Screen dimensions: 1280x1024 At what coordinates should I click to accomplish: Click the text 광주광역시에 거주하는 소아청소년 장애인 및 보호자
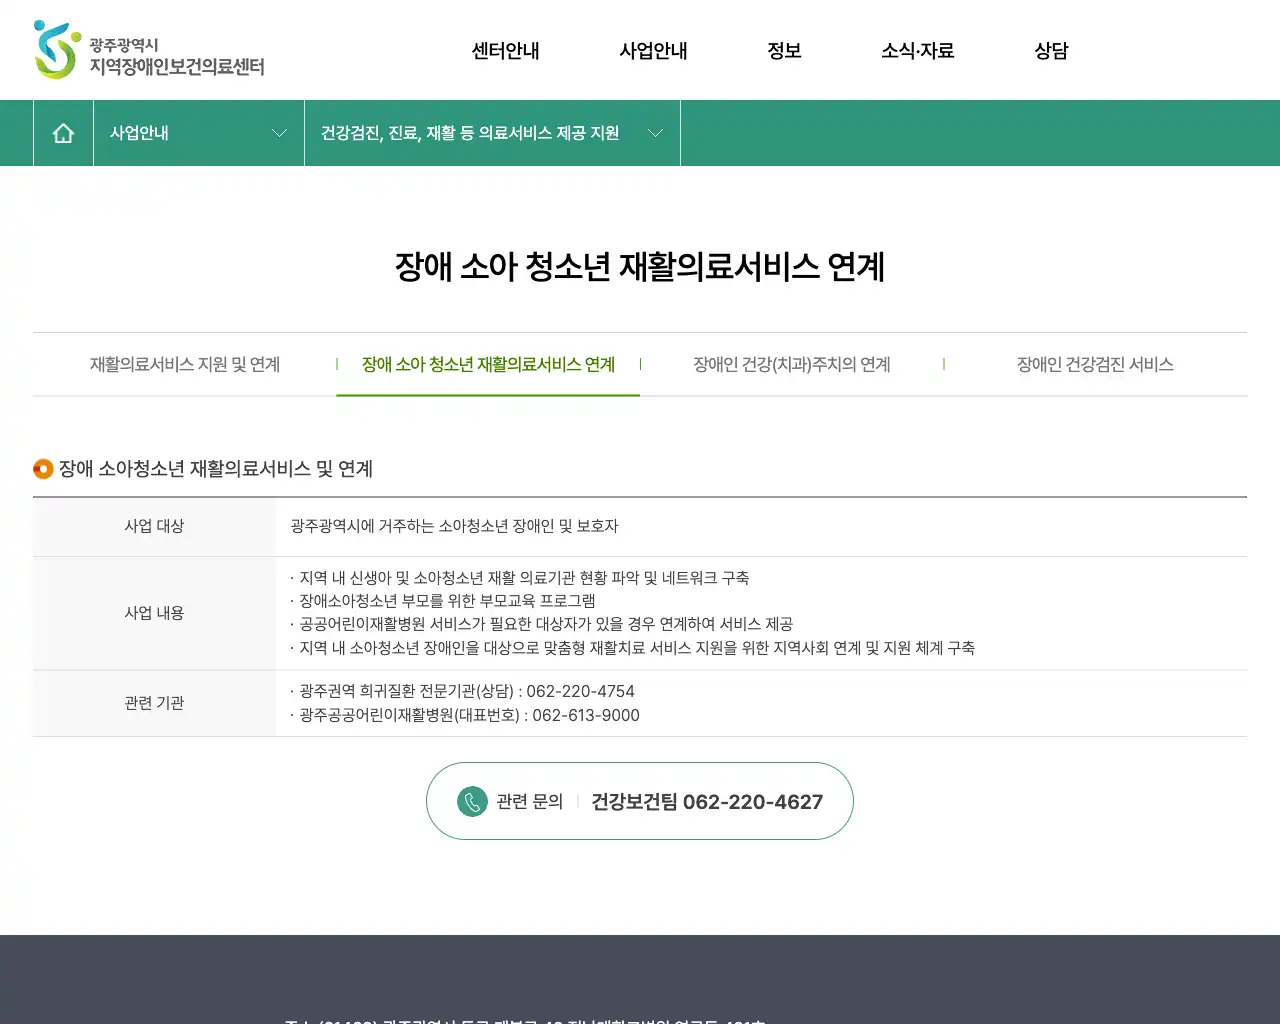[454, 526]
